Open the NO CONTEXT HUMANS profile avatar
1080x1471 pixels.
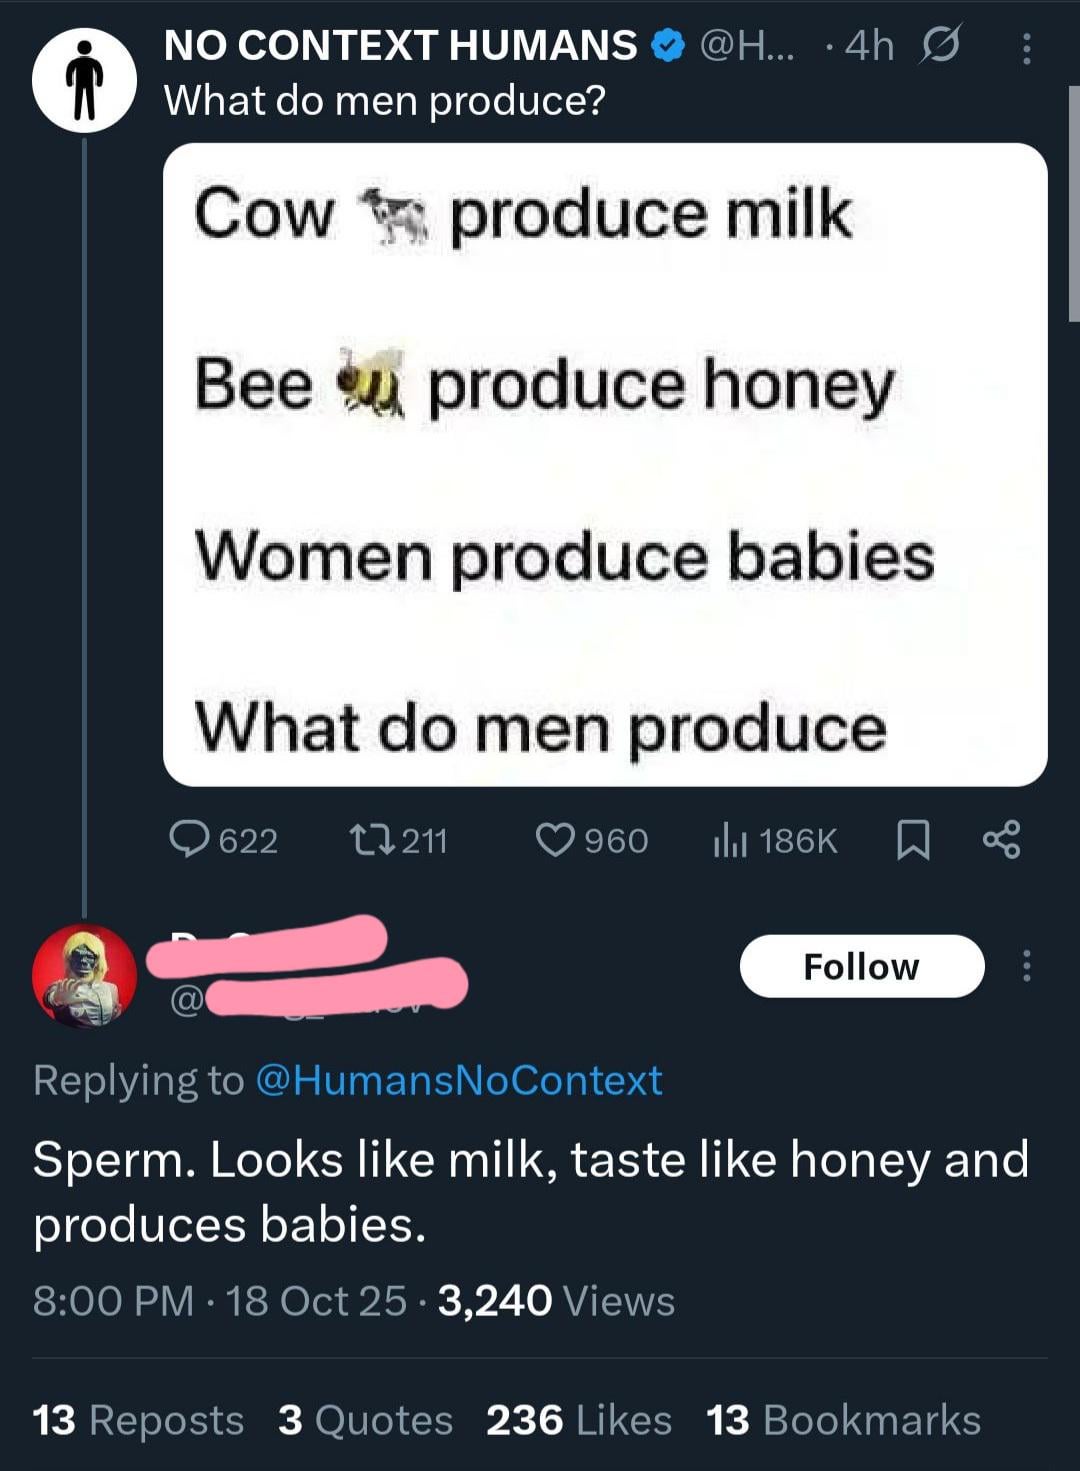(x=84, y=82)
